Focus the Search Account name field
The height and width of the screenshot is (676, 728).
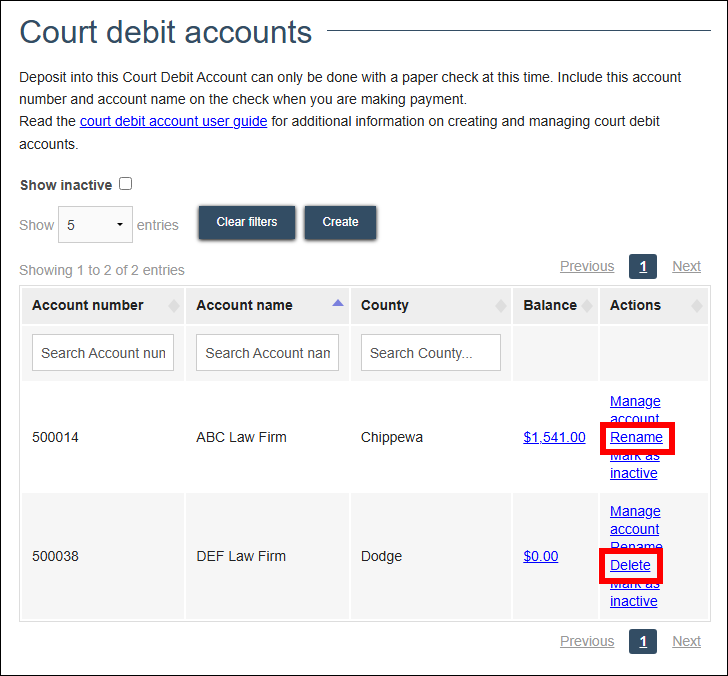tap(267, 353)
